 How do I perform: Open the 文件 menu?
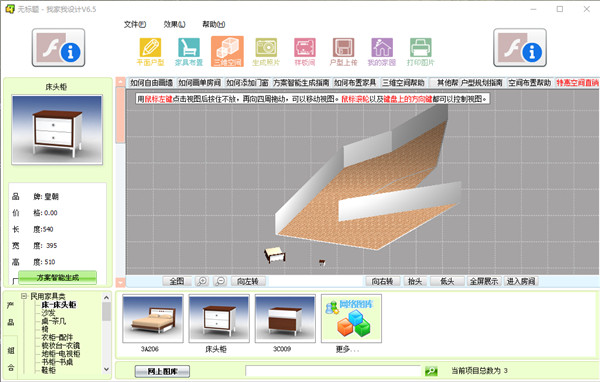[x=135, y=24]
